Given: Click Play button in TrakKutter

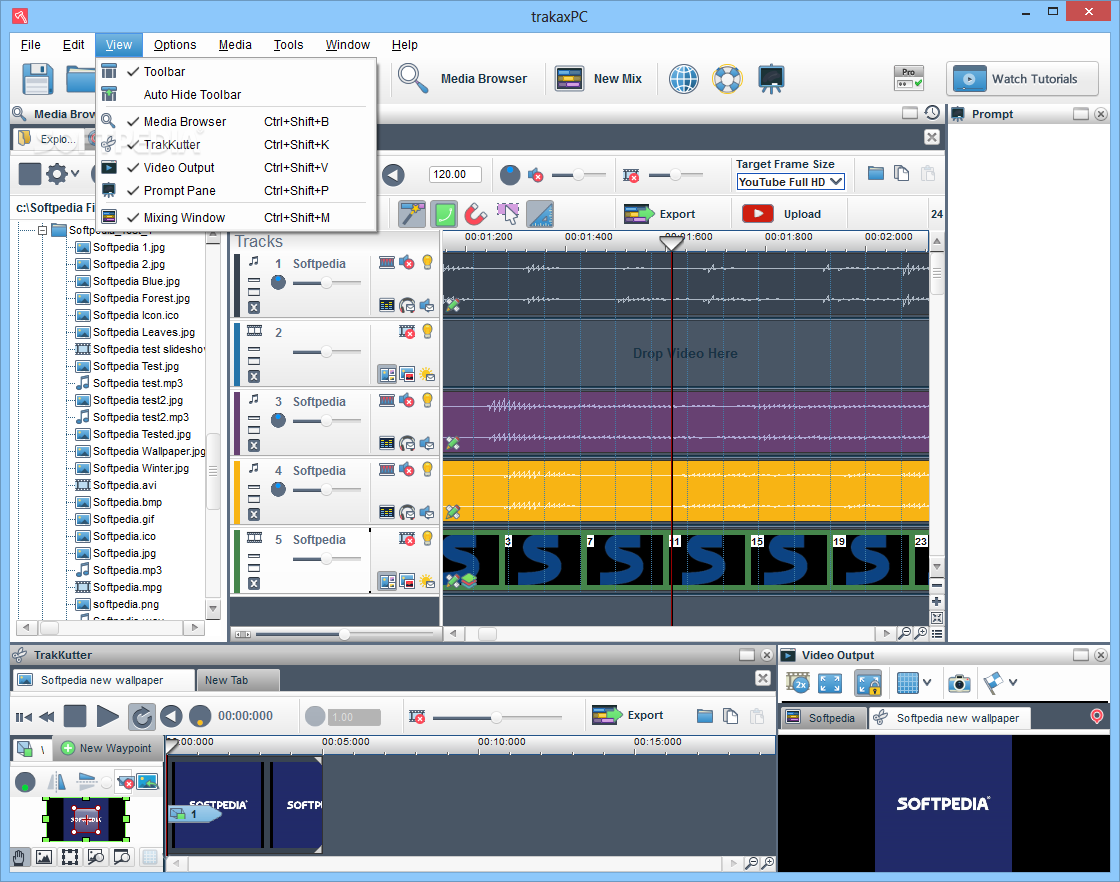Looking at the screenshot, I should point(108,716).
